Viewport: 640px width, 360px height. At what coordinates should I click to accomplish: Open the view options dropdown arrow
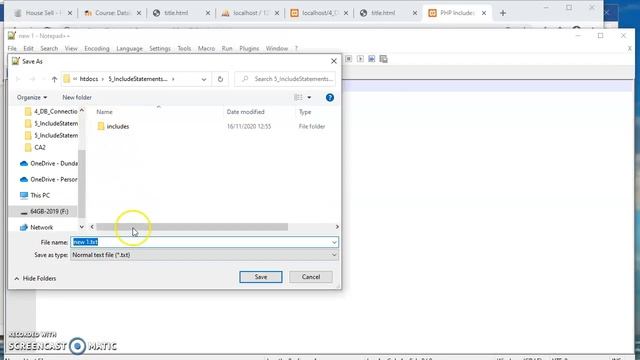[x=309, y=98]
